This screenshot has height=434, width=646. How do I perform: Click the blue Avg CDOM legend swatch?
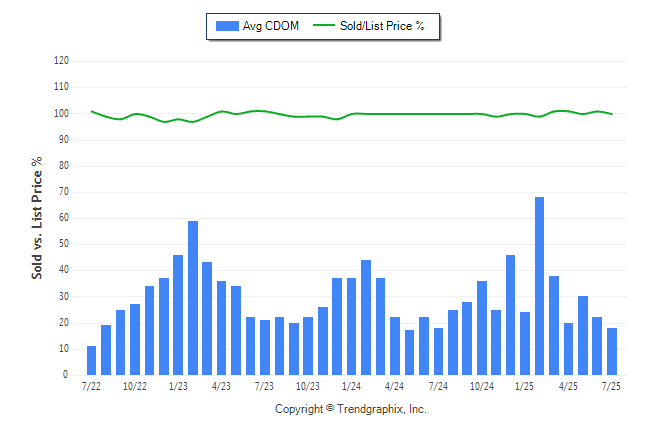pyautogui.click(x=227, y=26)
